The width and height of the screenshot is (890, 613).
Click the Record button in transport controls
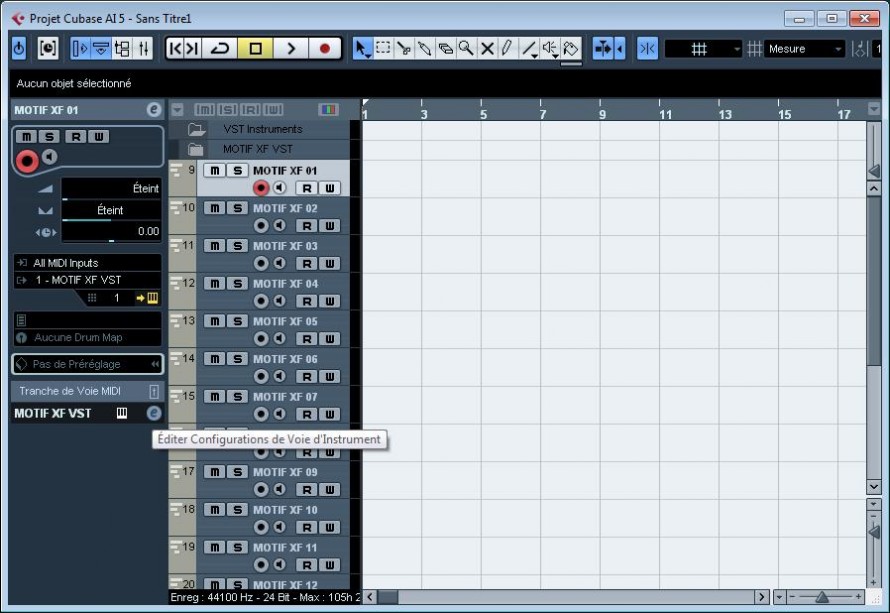click(x=324, y=48)
